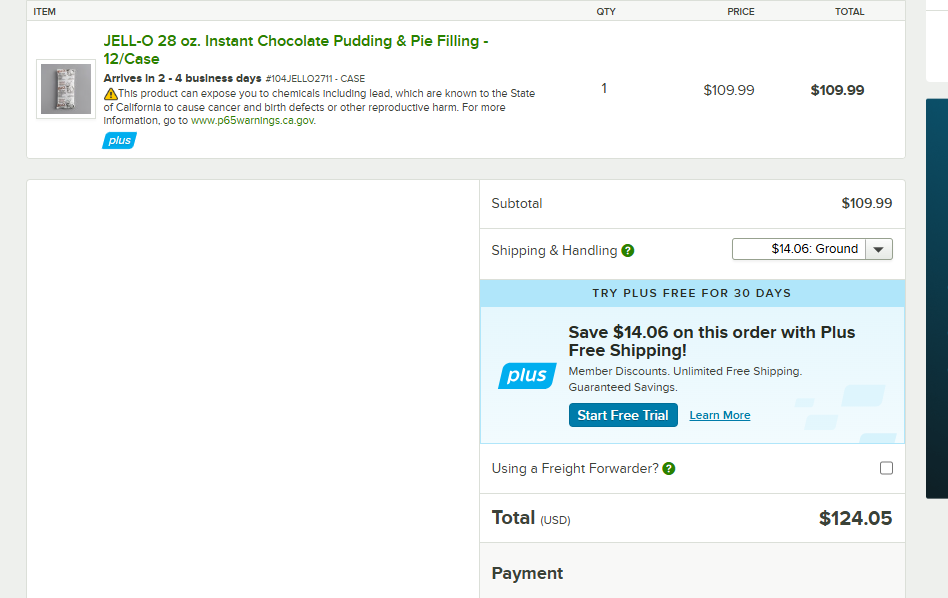Viewport: 948px width, 598px height.
Task: Open the JELL-O Instant Chocolate Pudding product link
Action: click(296, 50)
